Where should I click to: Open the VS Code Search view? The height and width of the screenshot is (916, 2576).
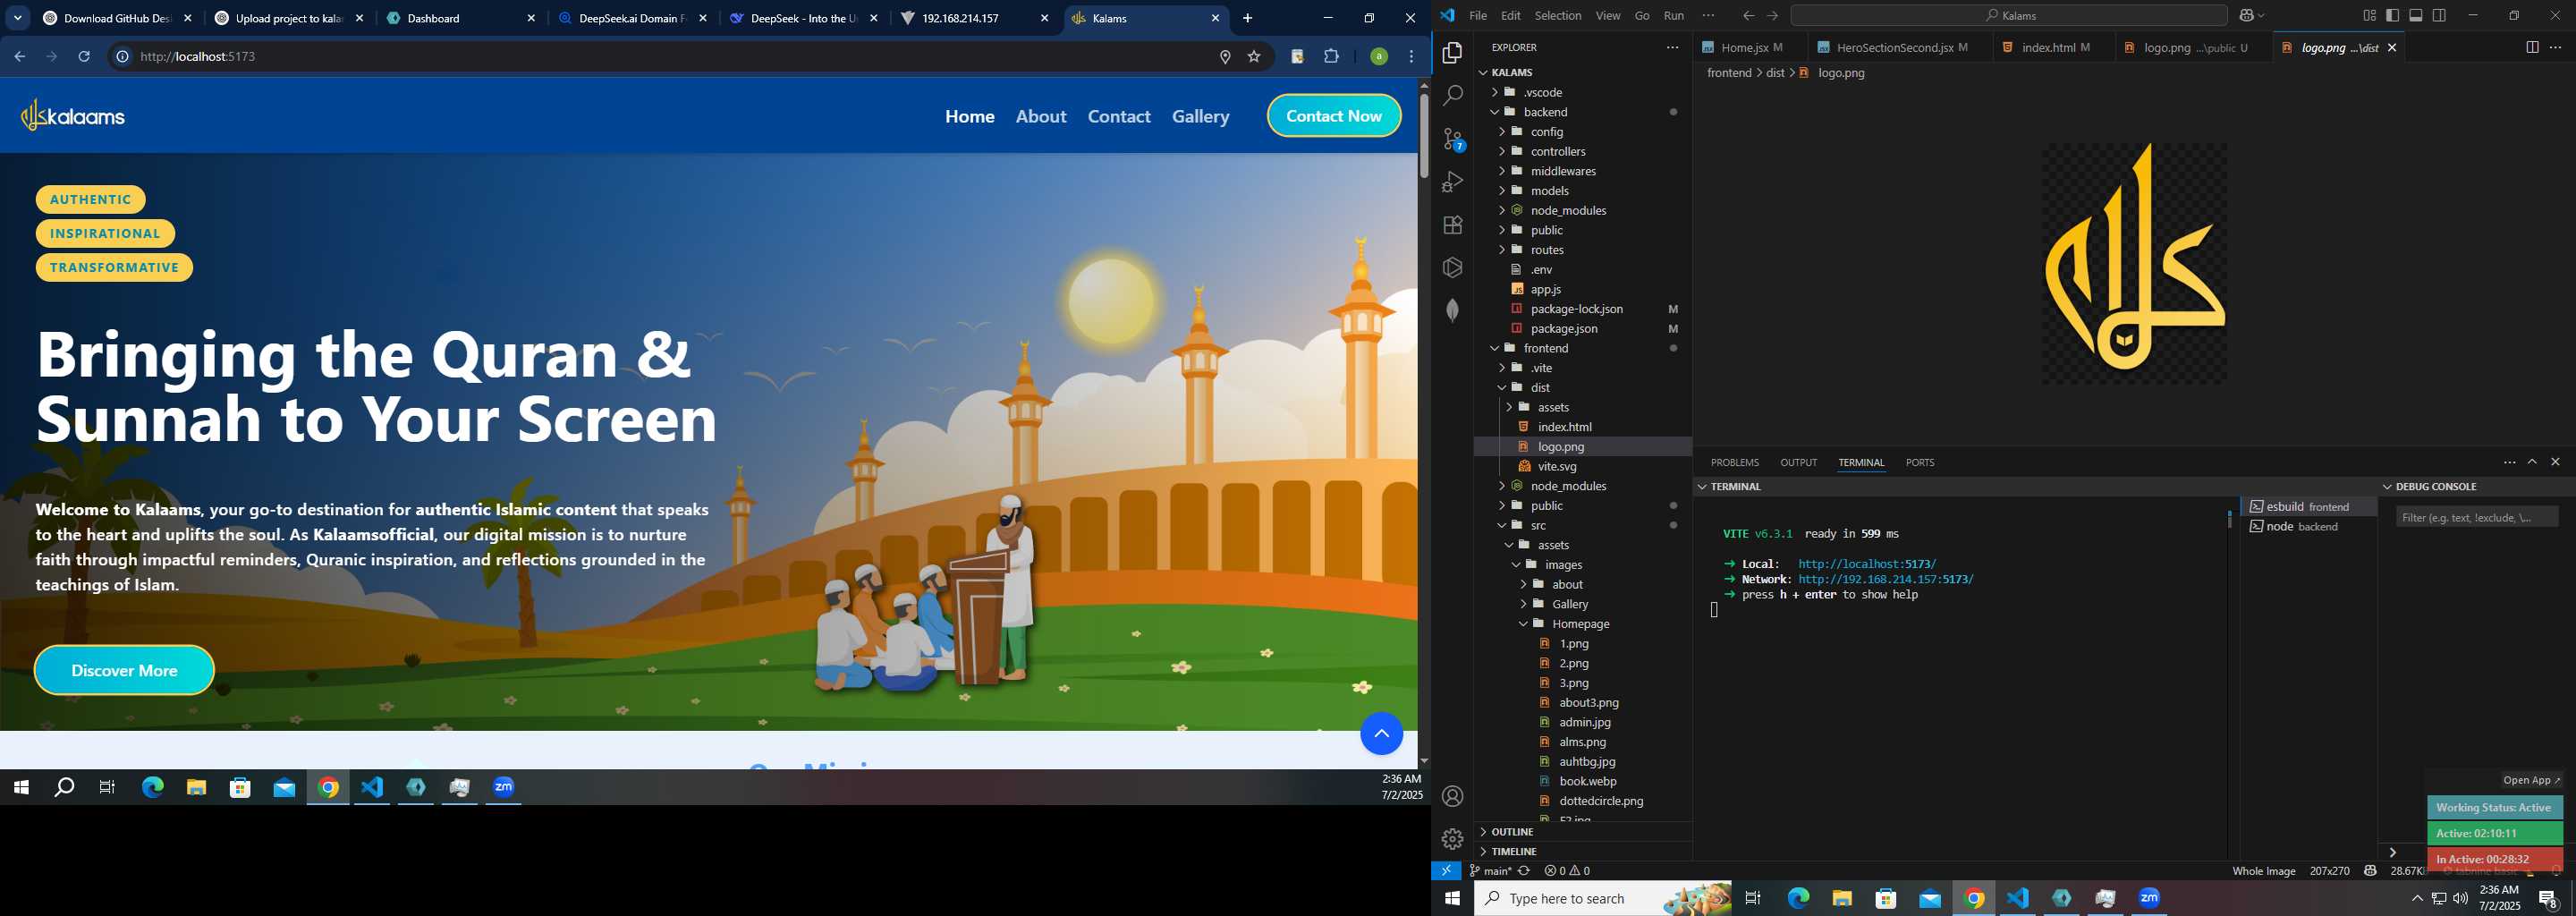coord(1453,96)
